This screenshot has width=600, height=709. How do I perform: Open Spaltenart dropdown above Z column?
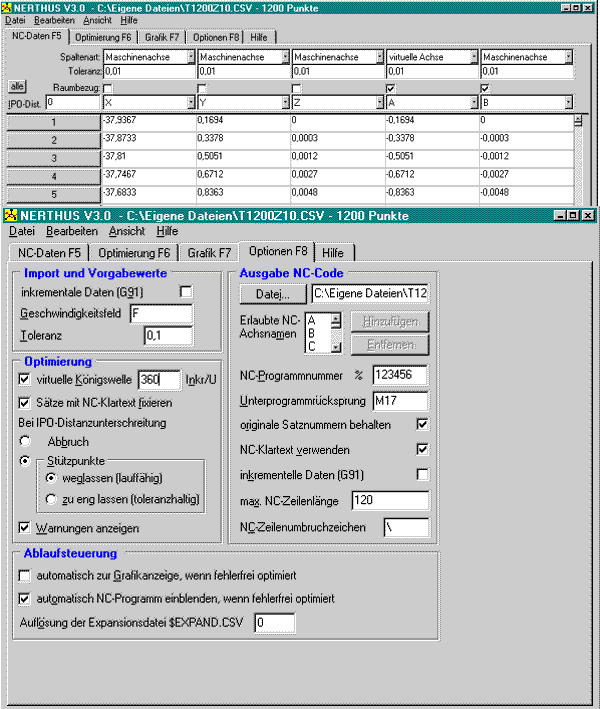click(380, 57)
